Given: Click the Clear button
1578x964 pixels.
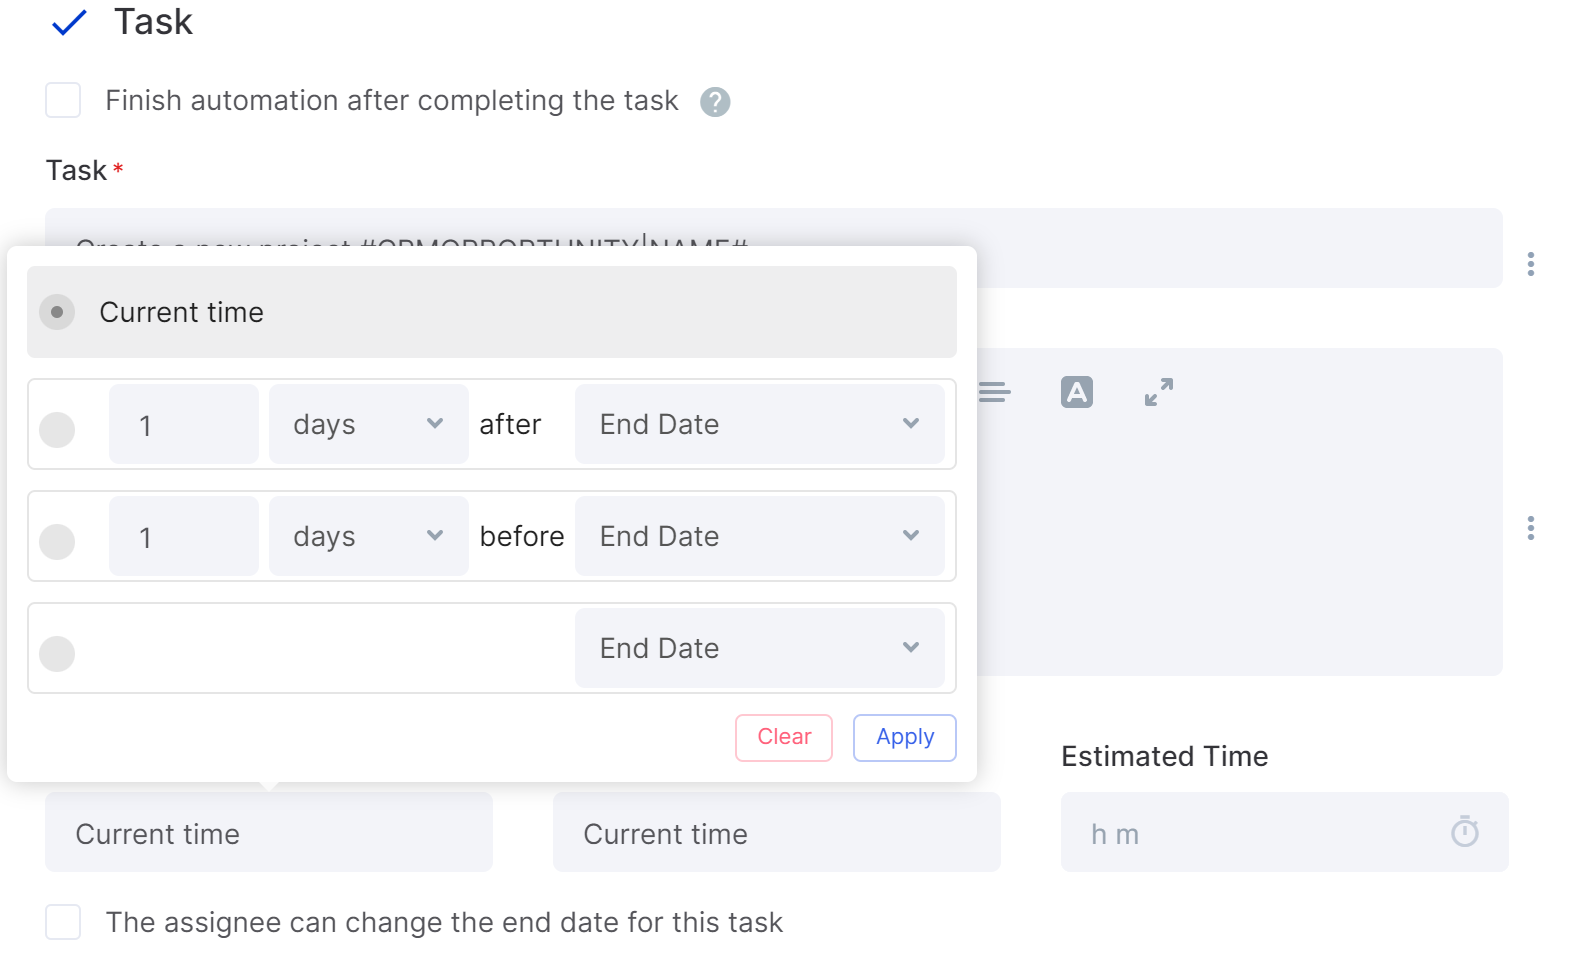Looking at the screenshot, I should (x=784, y=738).
